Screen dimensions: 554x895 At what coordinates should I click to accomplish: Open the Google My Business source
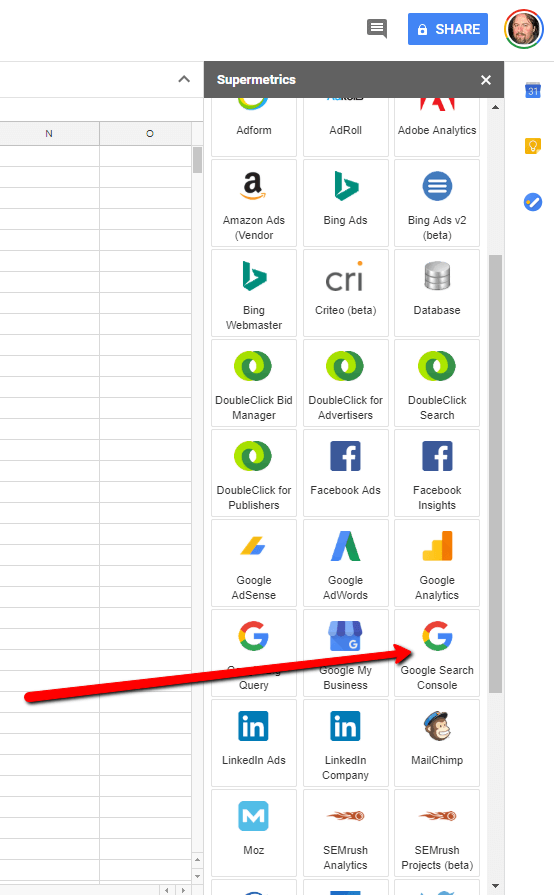click(x=345, y=652)
